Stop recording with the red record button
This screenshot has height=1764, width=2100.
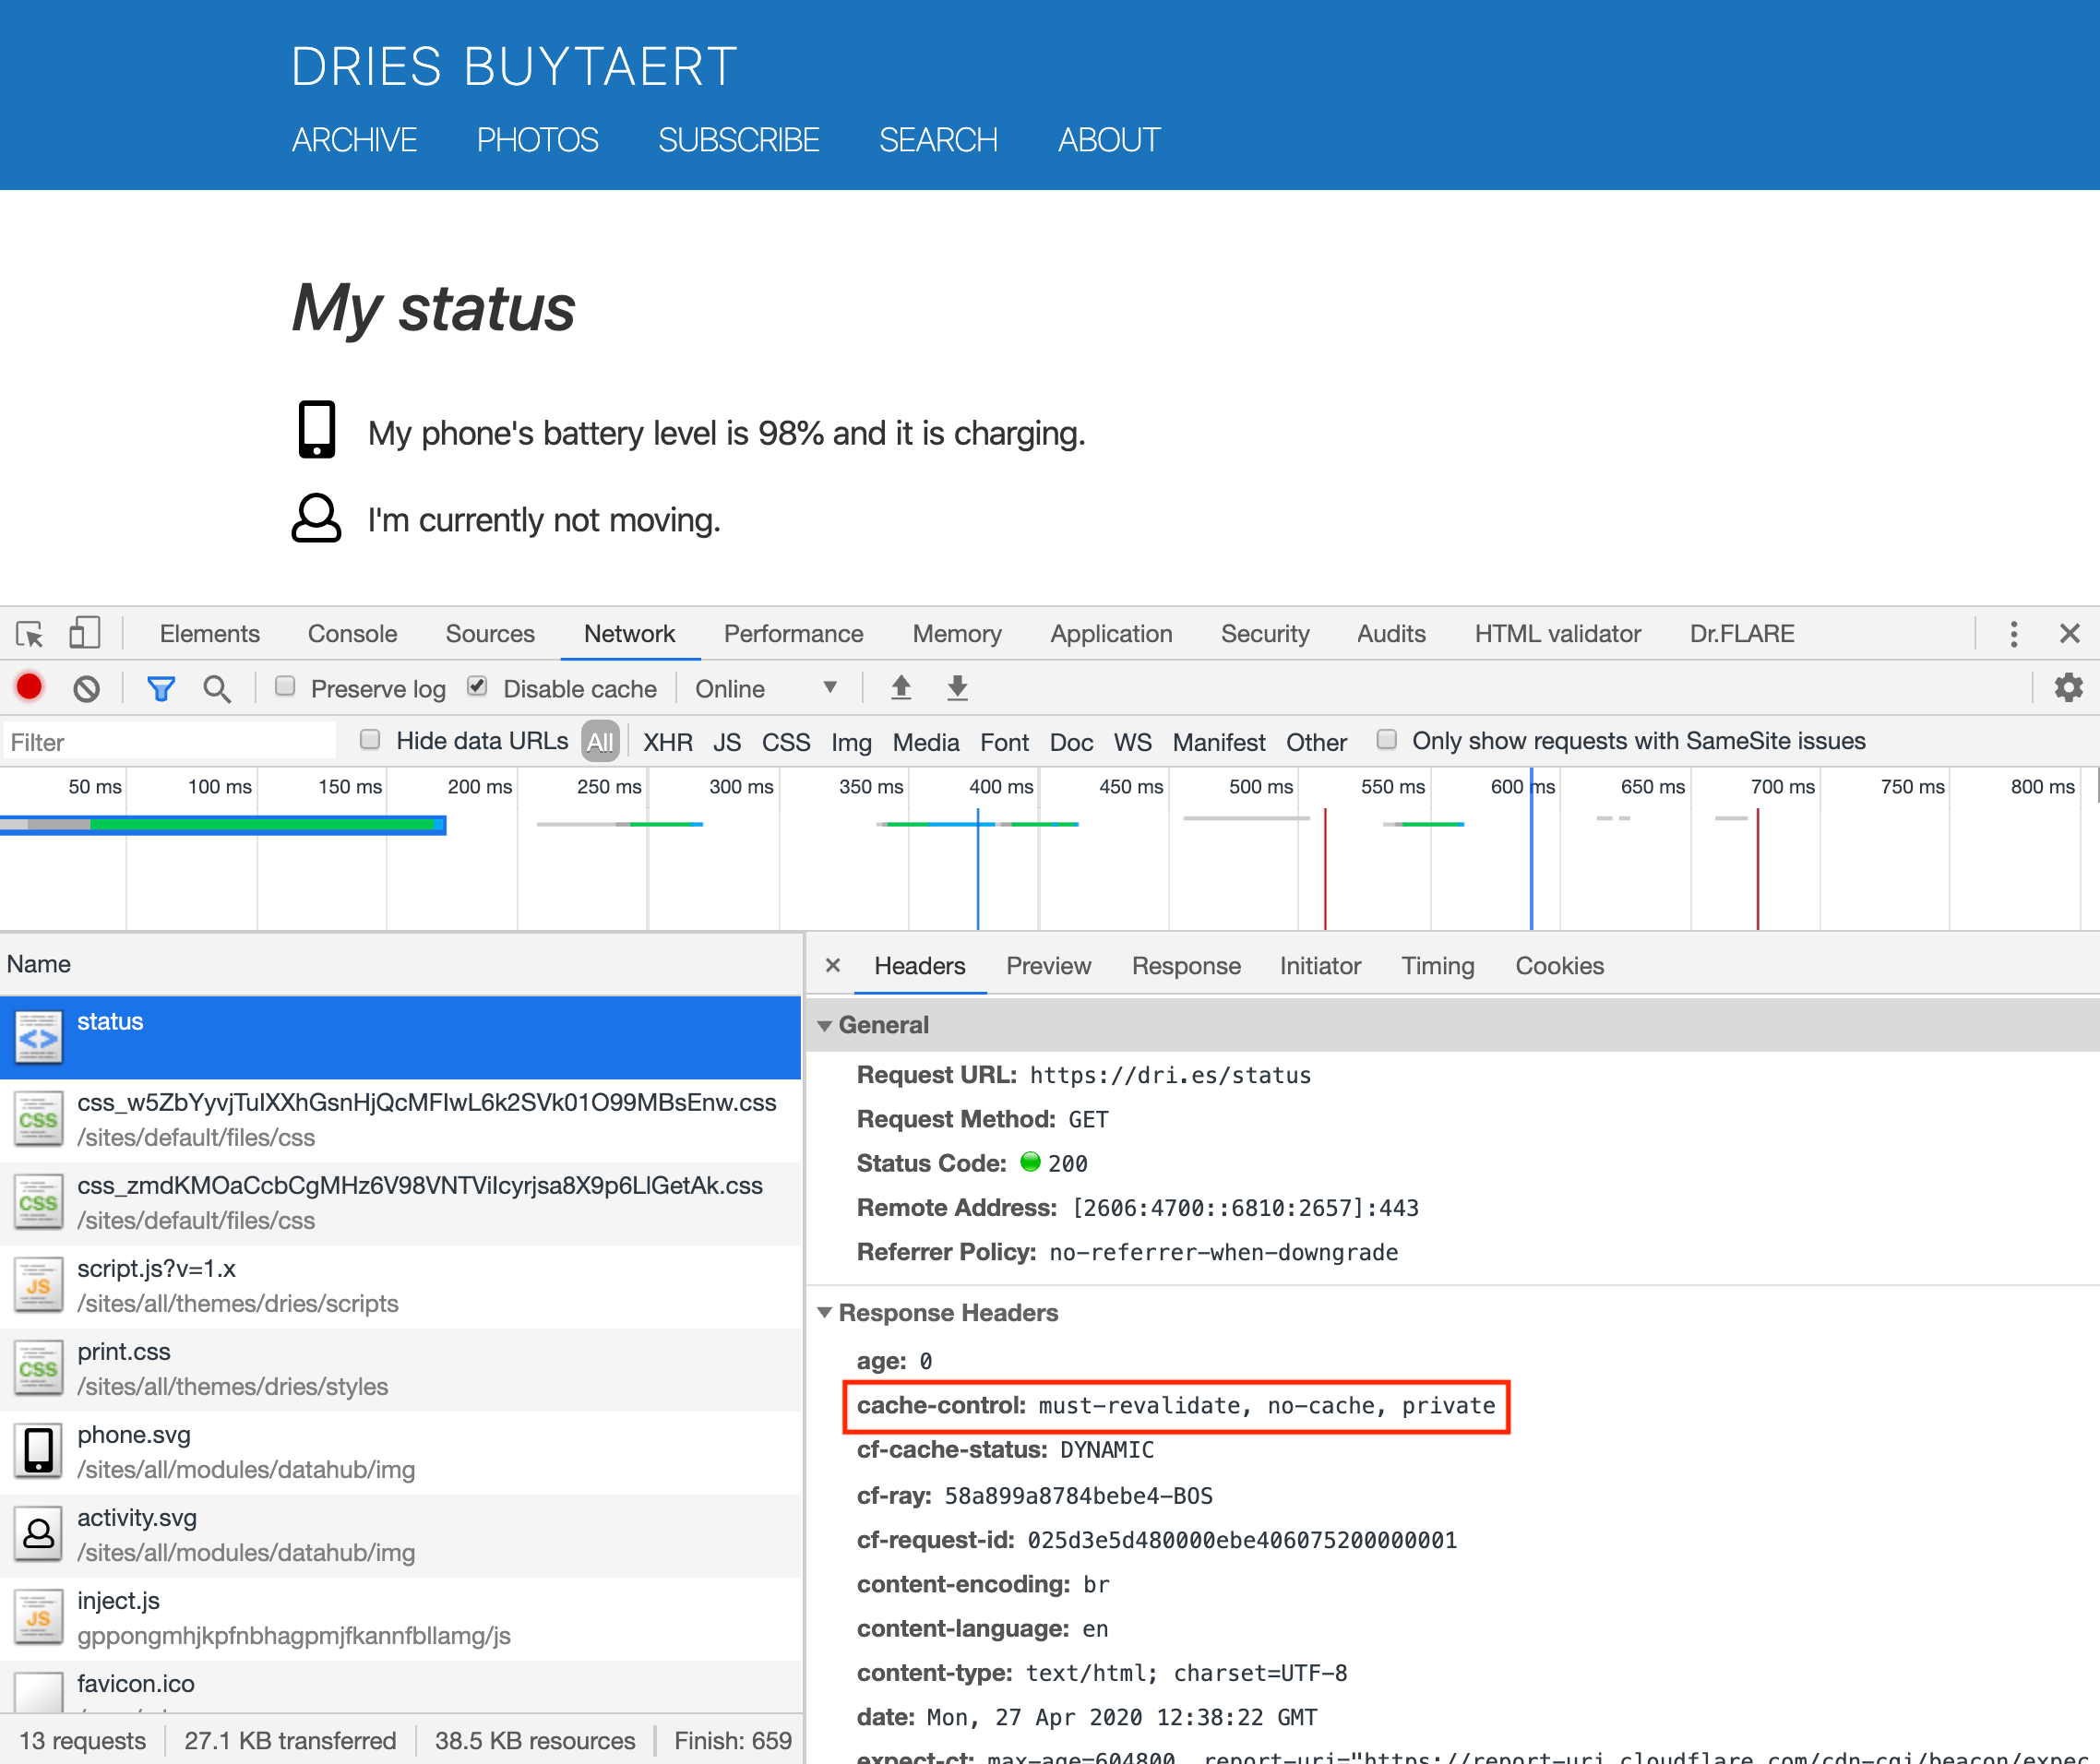tap(29, 688)
